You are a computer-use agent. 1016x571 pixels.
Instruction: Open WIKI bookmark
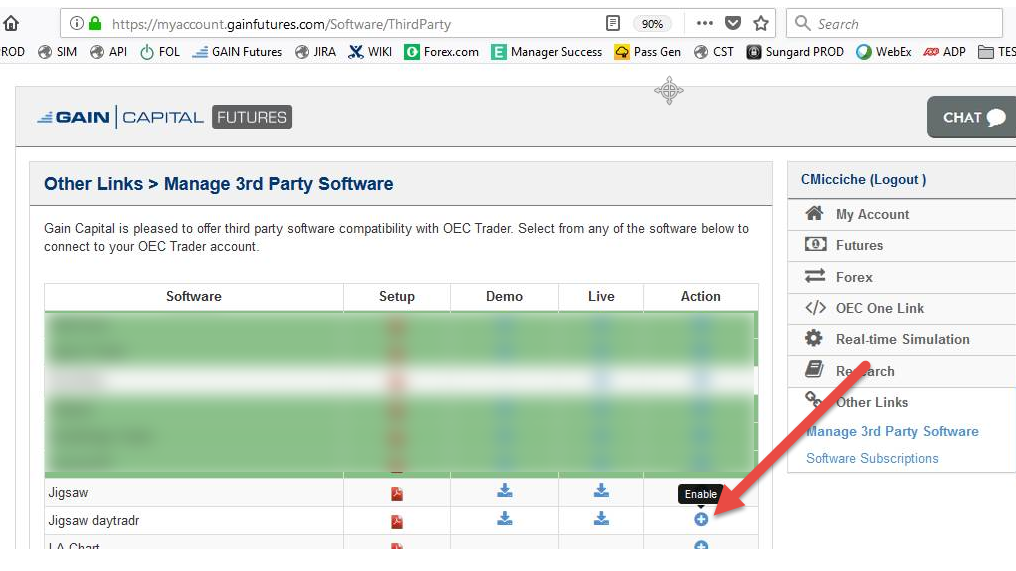370,52
